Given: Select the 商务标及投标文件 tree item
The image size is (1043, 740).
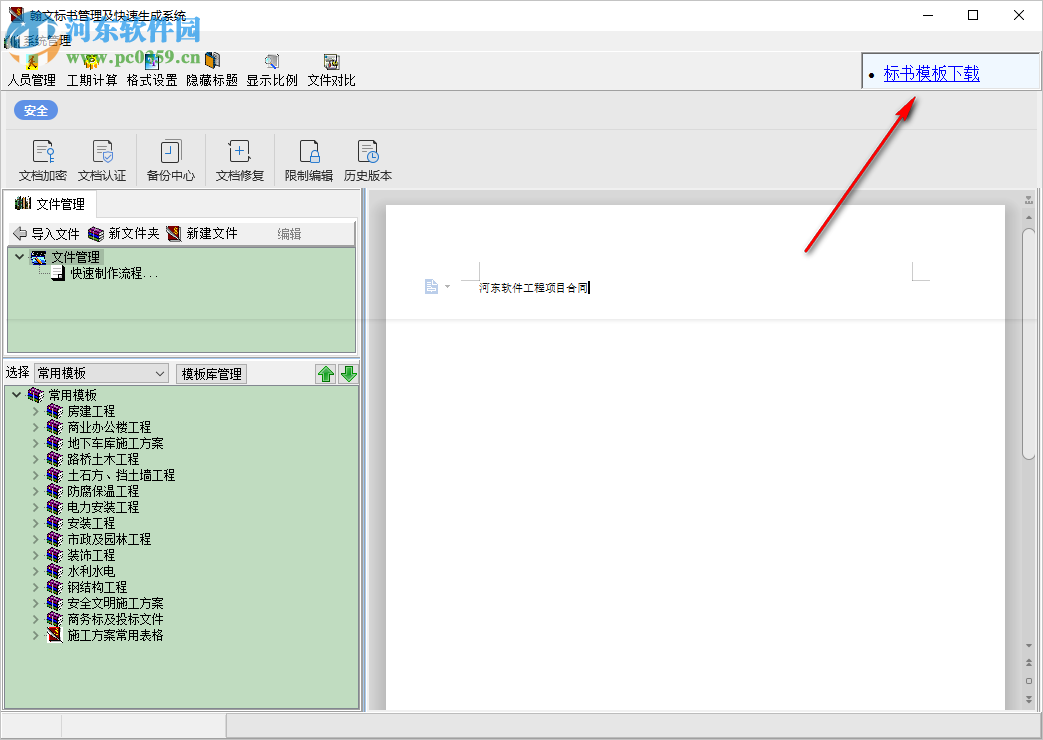Looking at the screenshot, I should click(115, 619).
